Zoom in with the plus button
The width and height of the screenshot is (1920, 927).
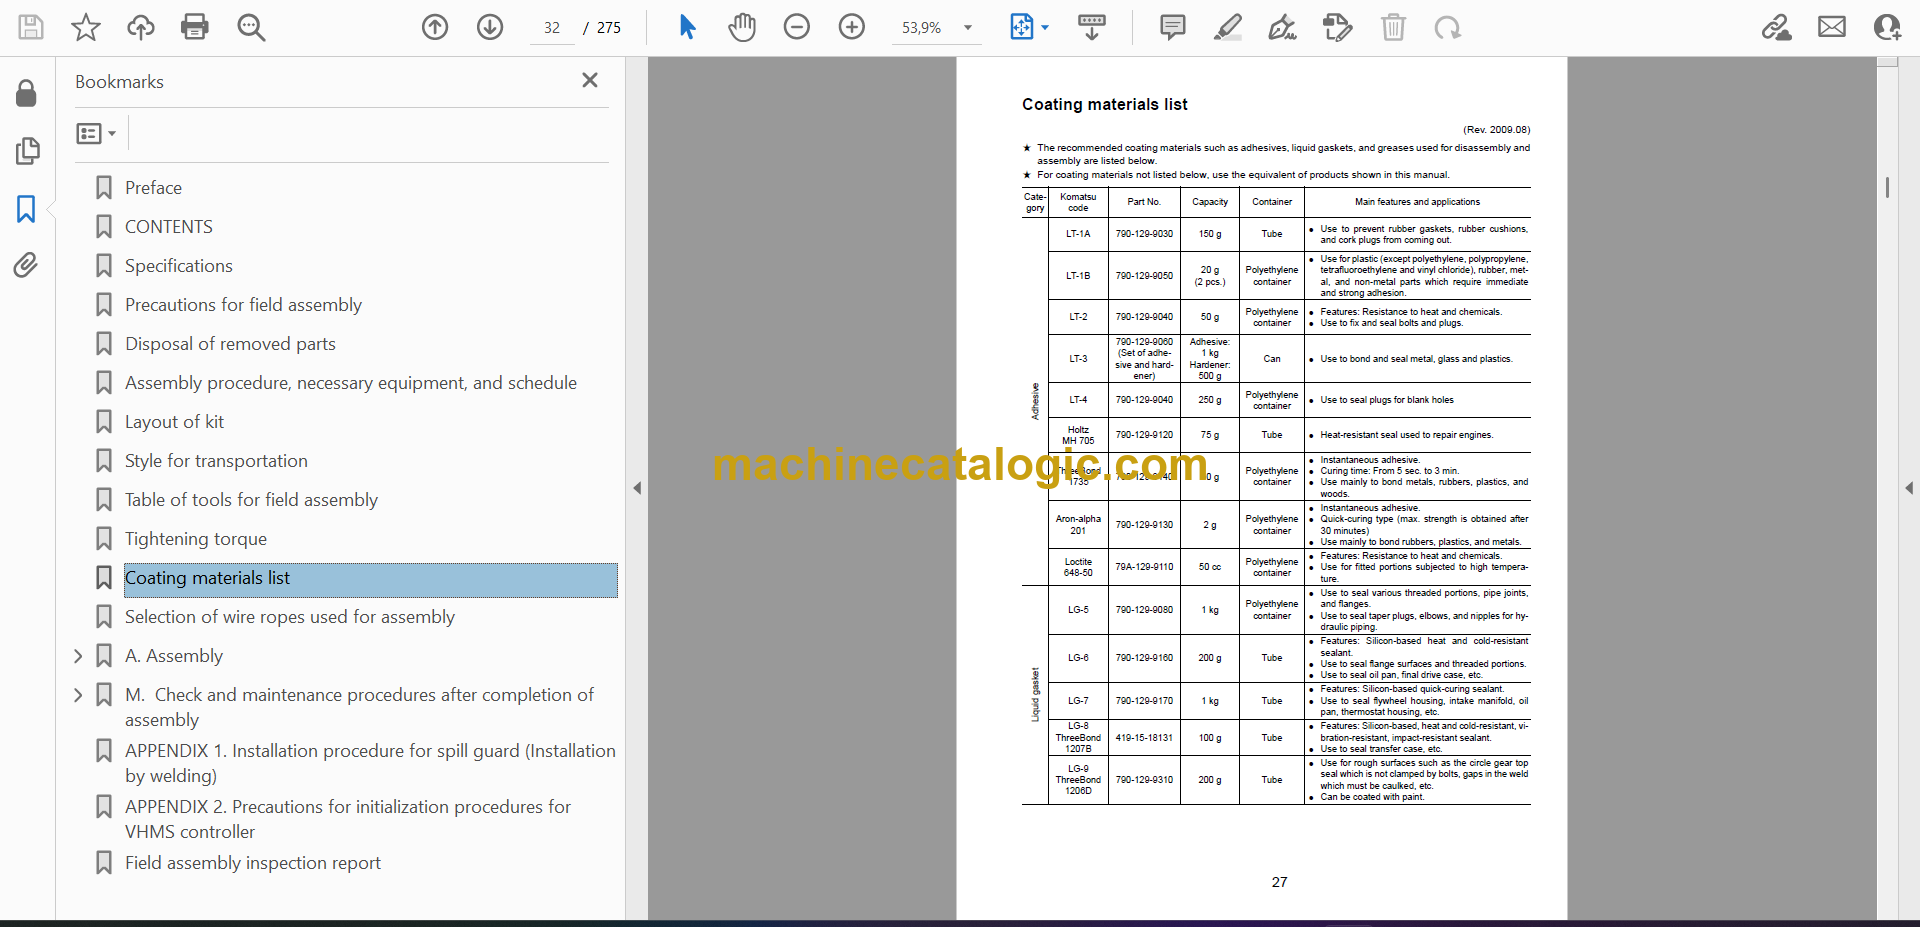click(x=852, y=27)
